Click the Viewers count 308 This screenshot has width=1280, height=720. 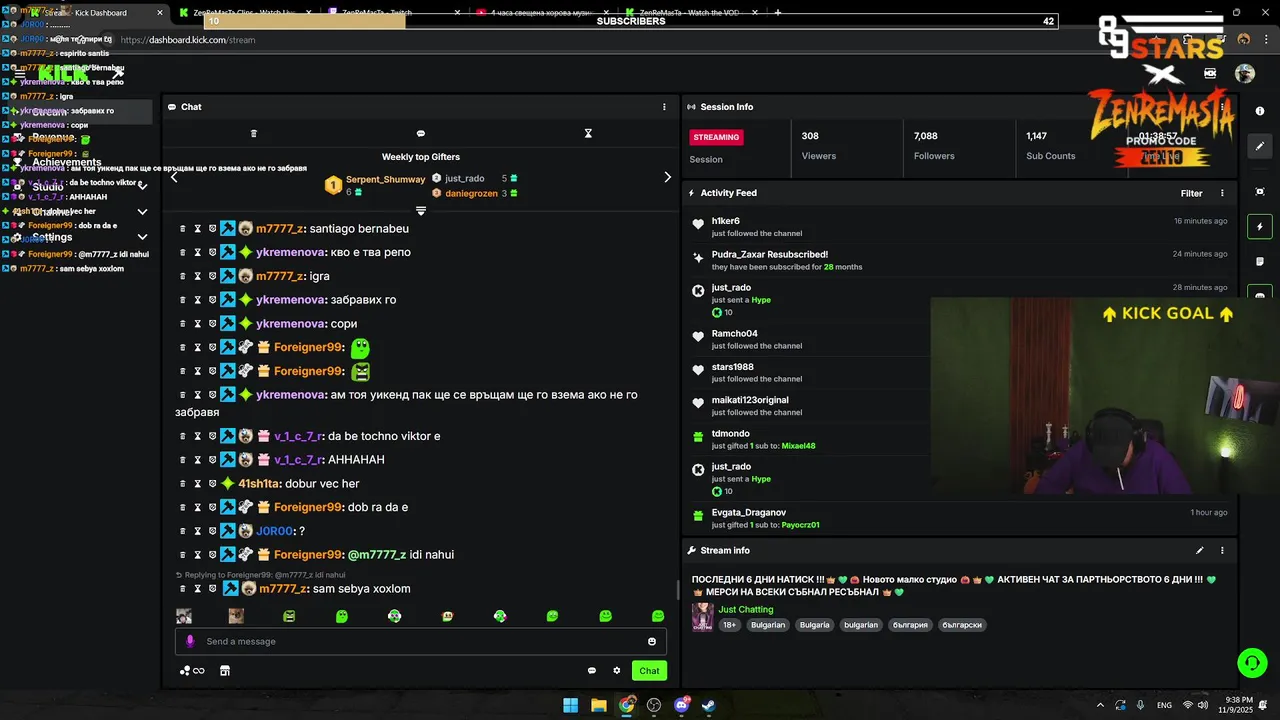tap(810, 136)
